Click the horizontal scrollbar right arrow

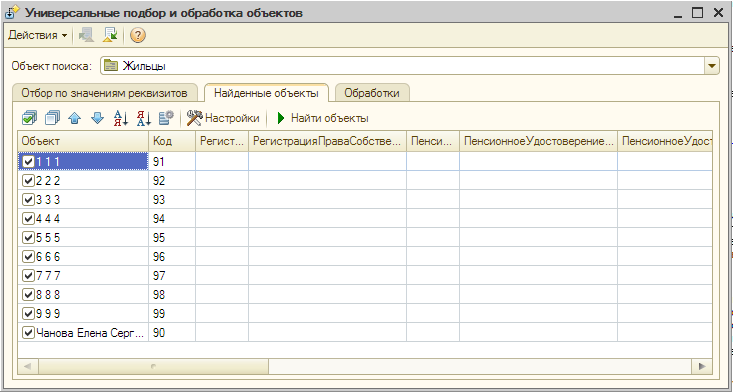click(702, 366)
